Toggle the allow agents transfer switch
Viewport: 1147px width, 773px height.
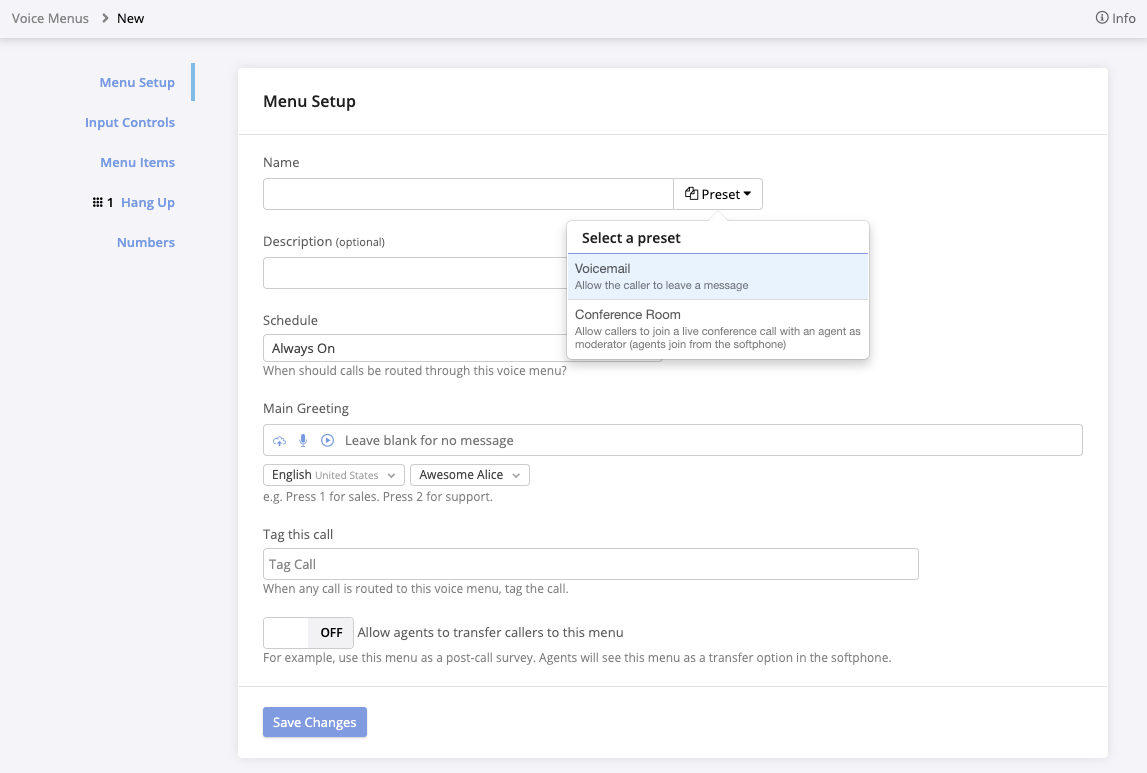[x=308, y=633]
